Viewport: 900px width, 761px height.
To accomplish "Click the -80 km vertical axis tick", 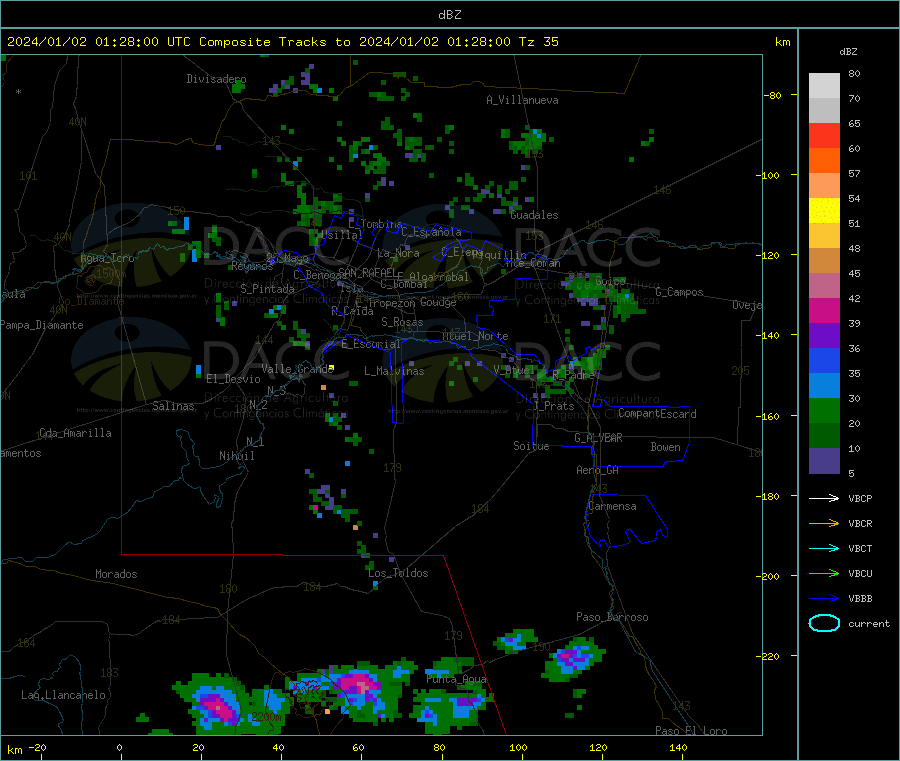I will (773, 95).
